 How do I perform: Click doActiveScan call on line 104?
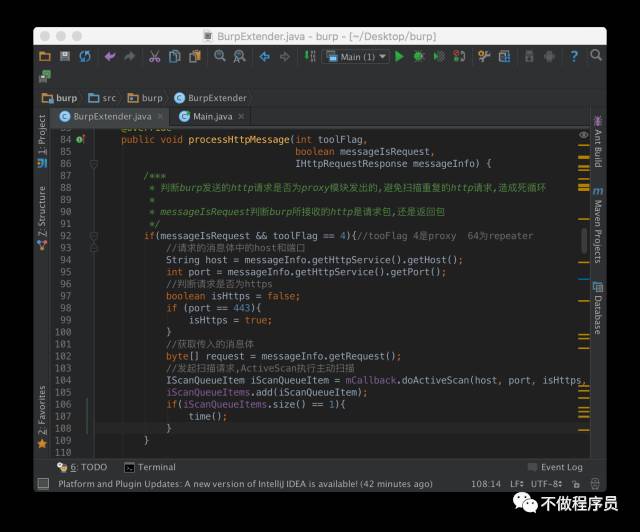[436, 381]
